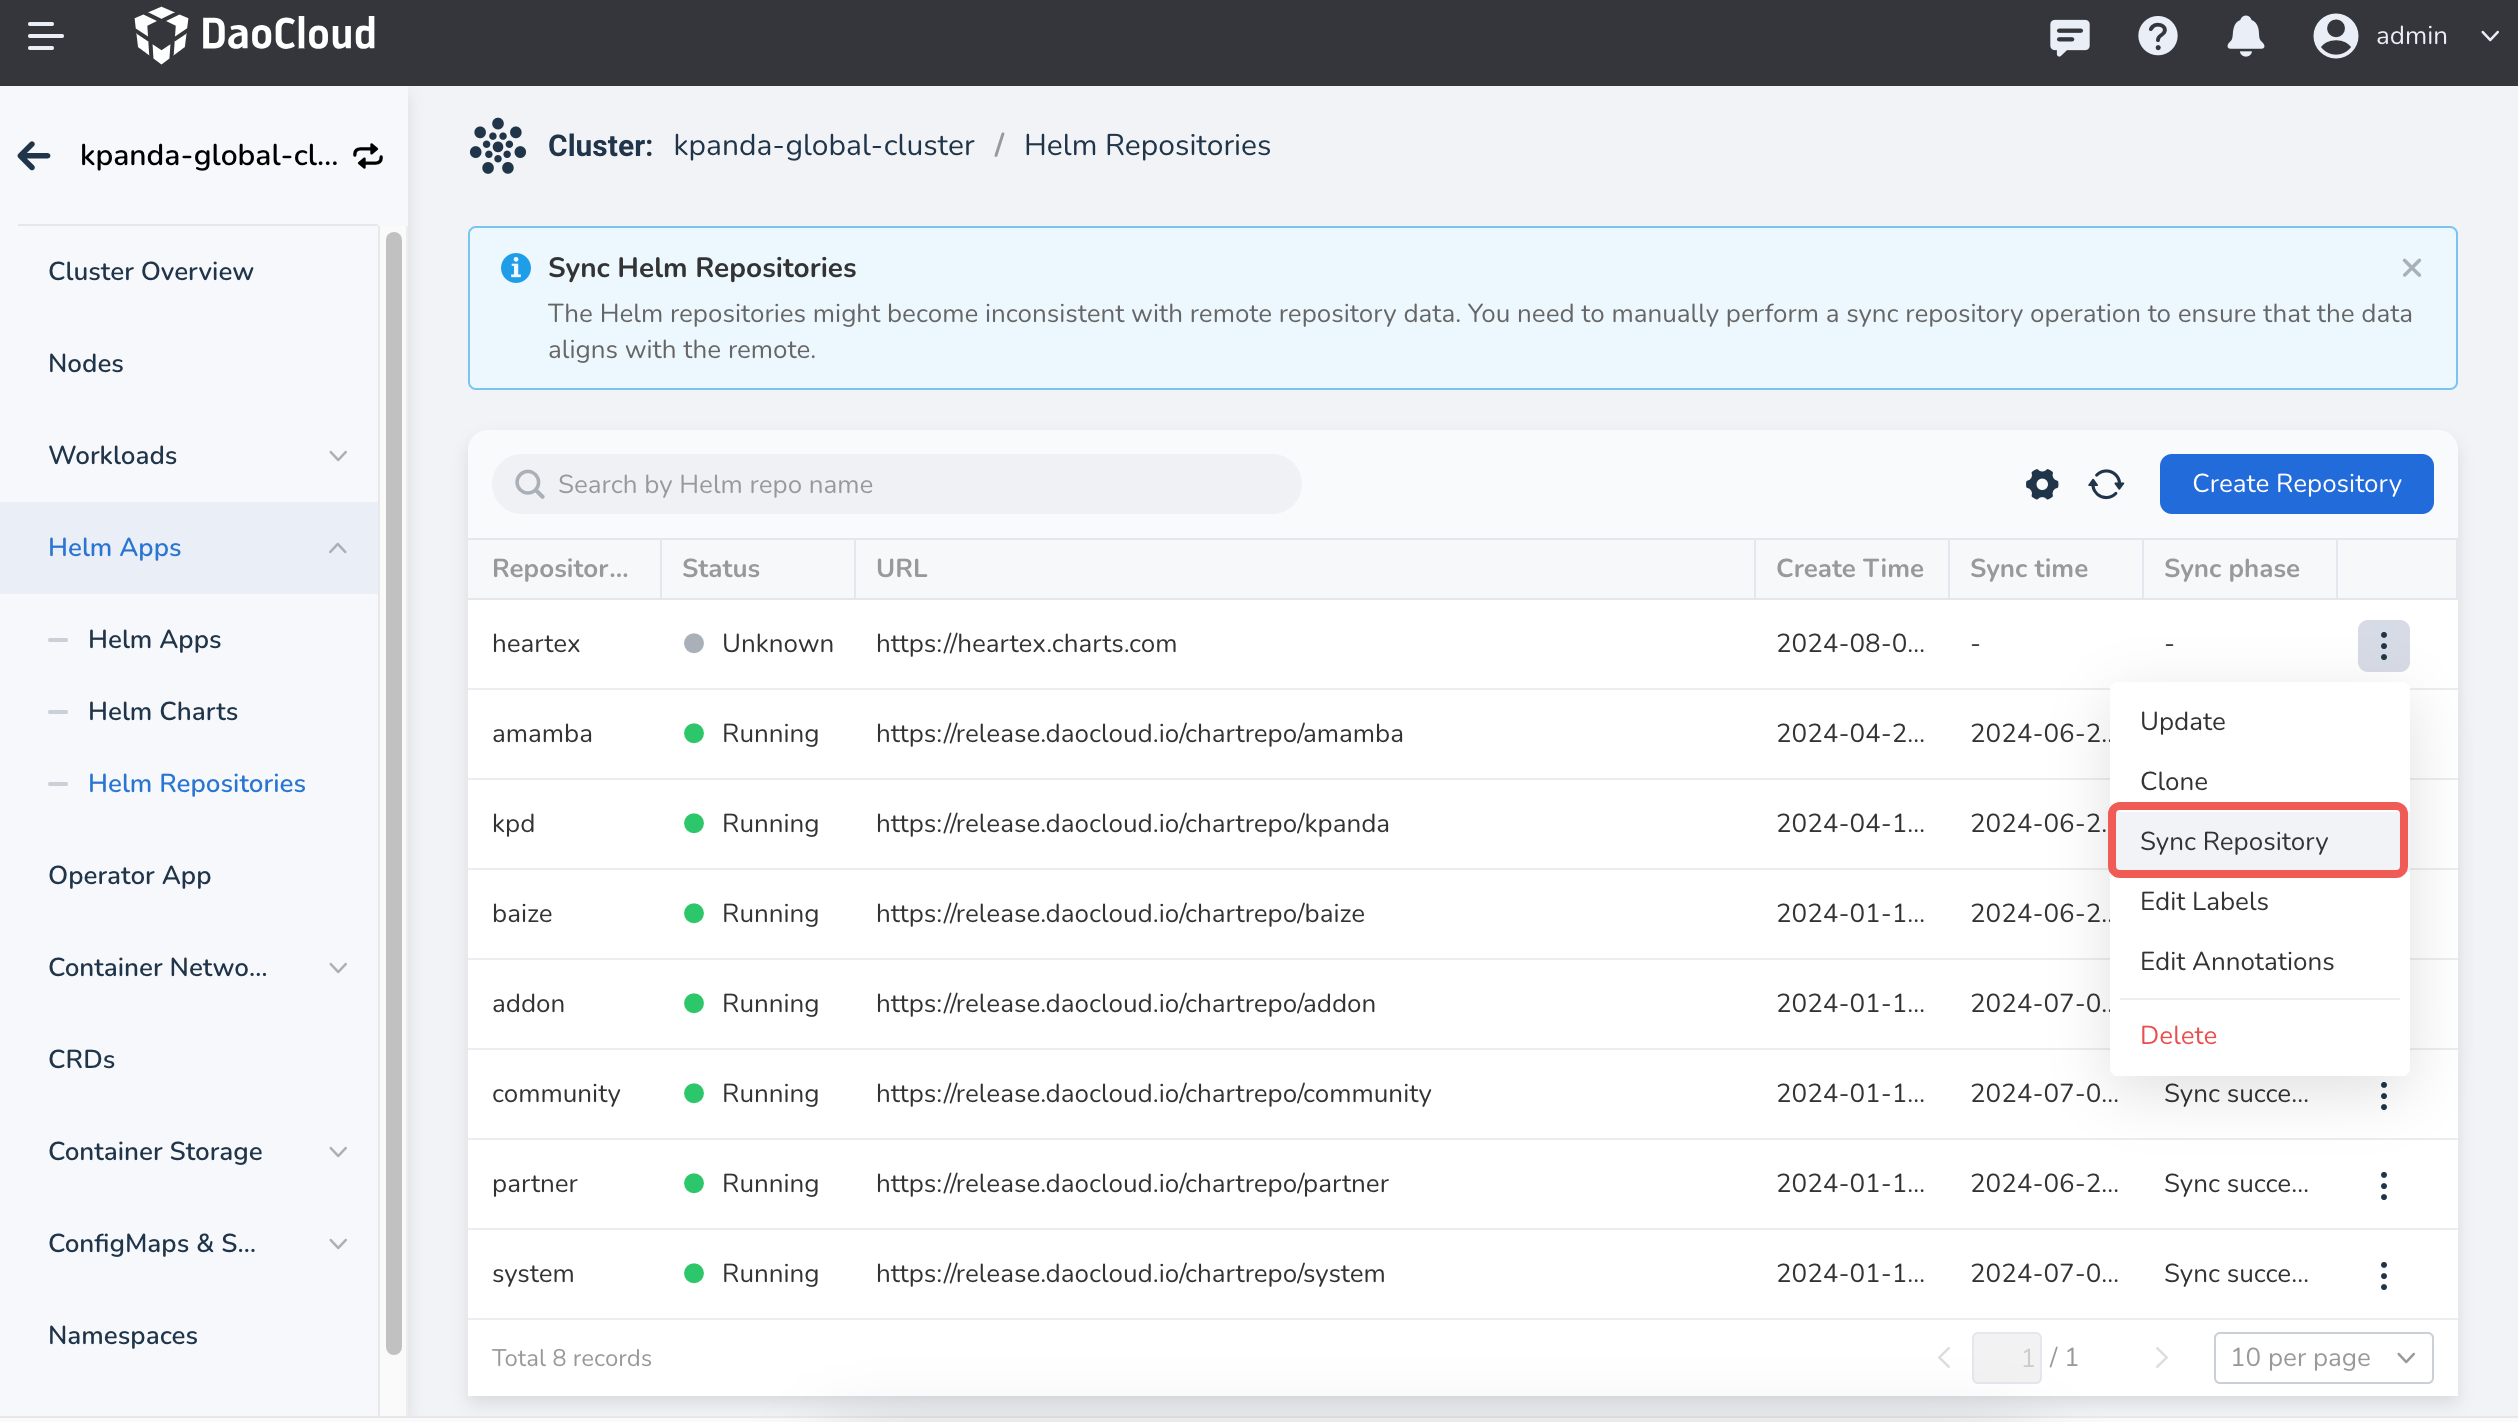Open the table settings gear icon
Screen dimensions: 2518x1422
[x=2042, y=484]
